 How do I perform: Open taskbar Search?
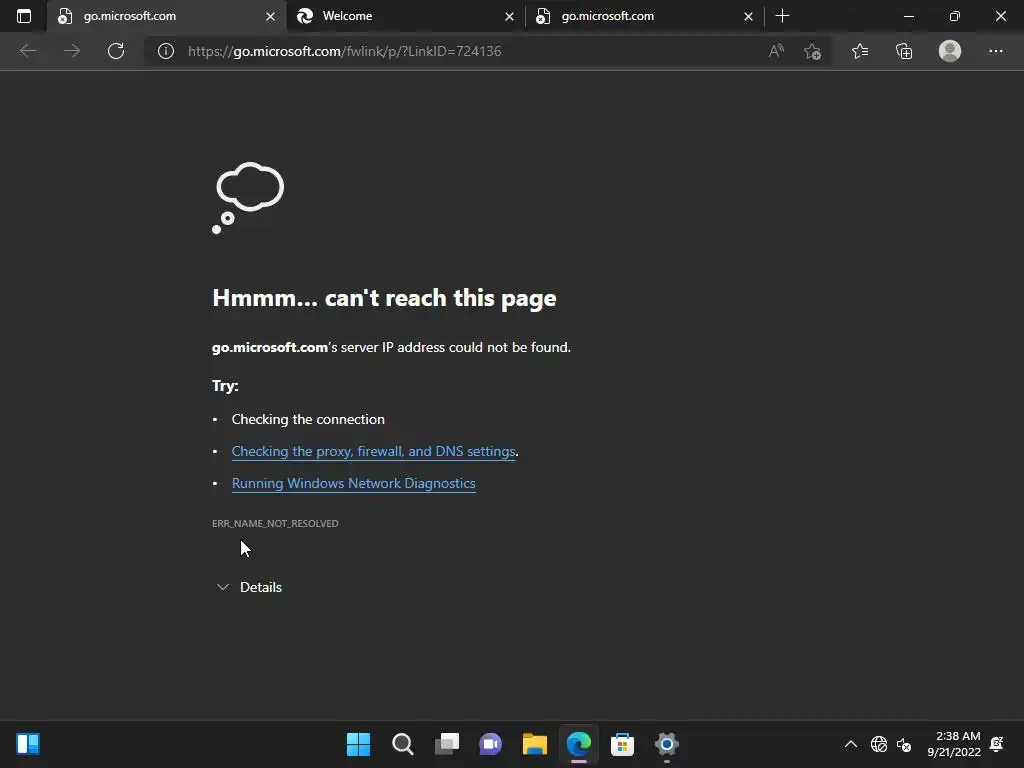pyautogui.click(x=402, y=744)
